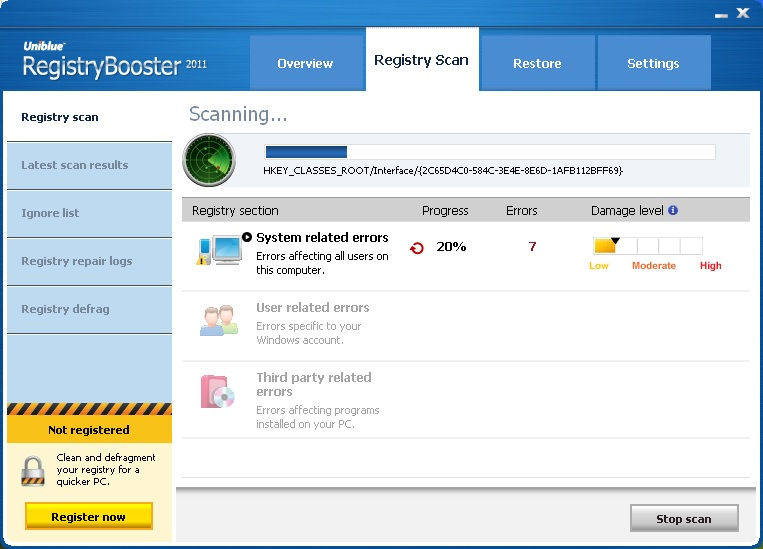The height and width of the screenshot is (549, 763).
Task: Click the yellow damage level meter
Action: (648, 246)
